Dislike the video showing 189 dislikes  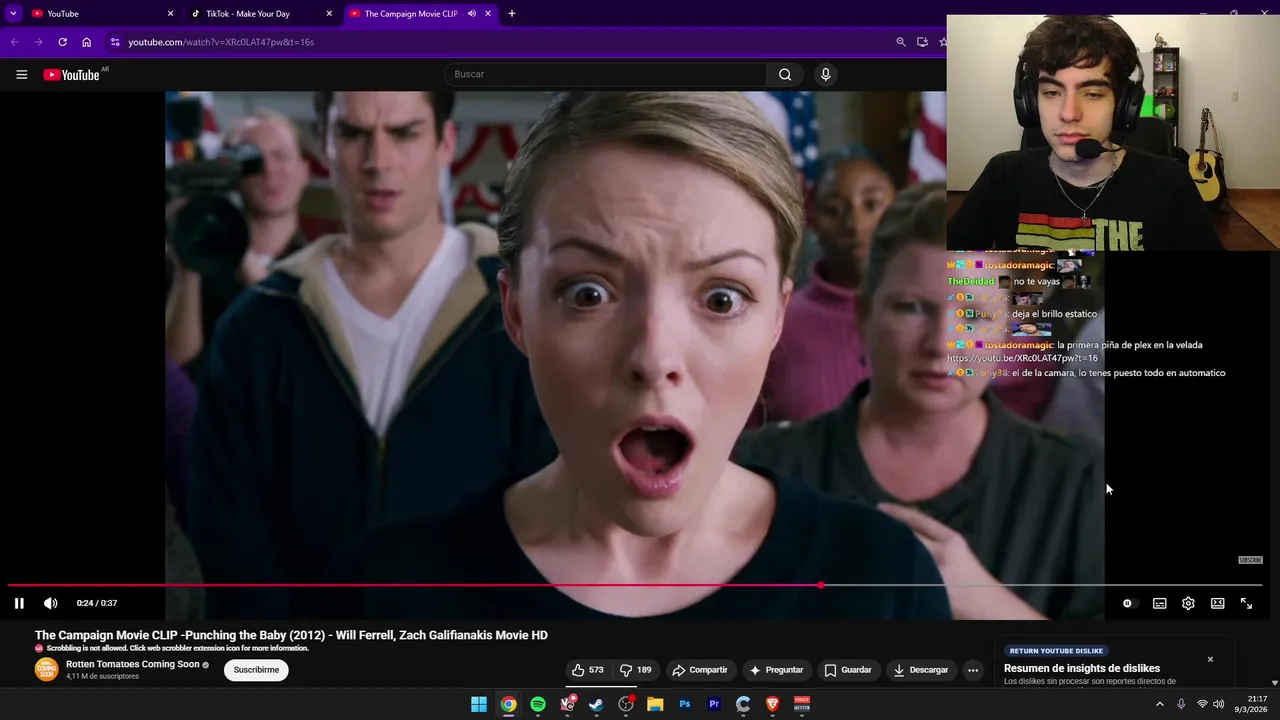coord(636,670)
